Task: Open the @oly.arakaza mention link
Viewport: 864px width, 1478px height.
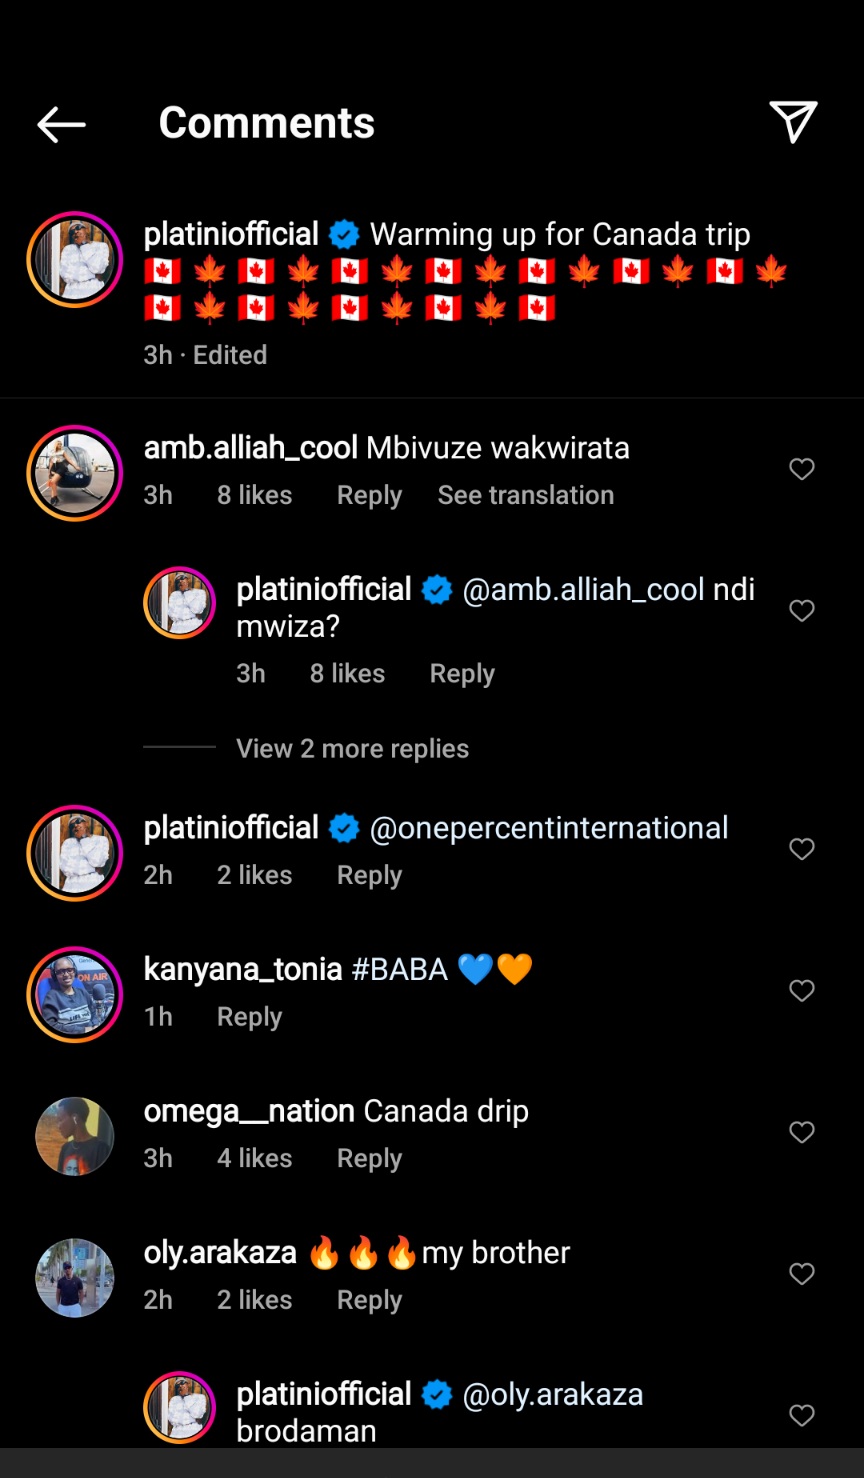Action: click(x=553, y=1394)
